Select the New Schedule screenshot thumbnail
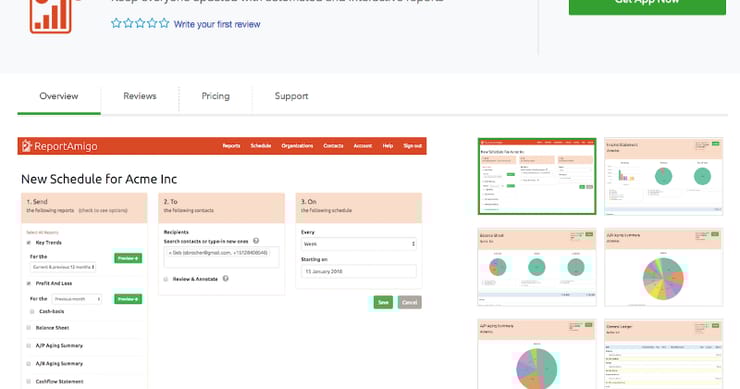 tap(537, 176)
